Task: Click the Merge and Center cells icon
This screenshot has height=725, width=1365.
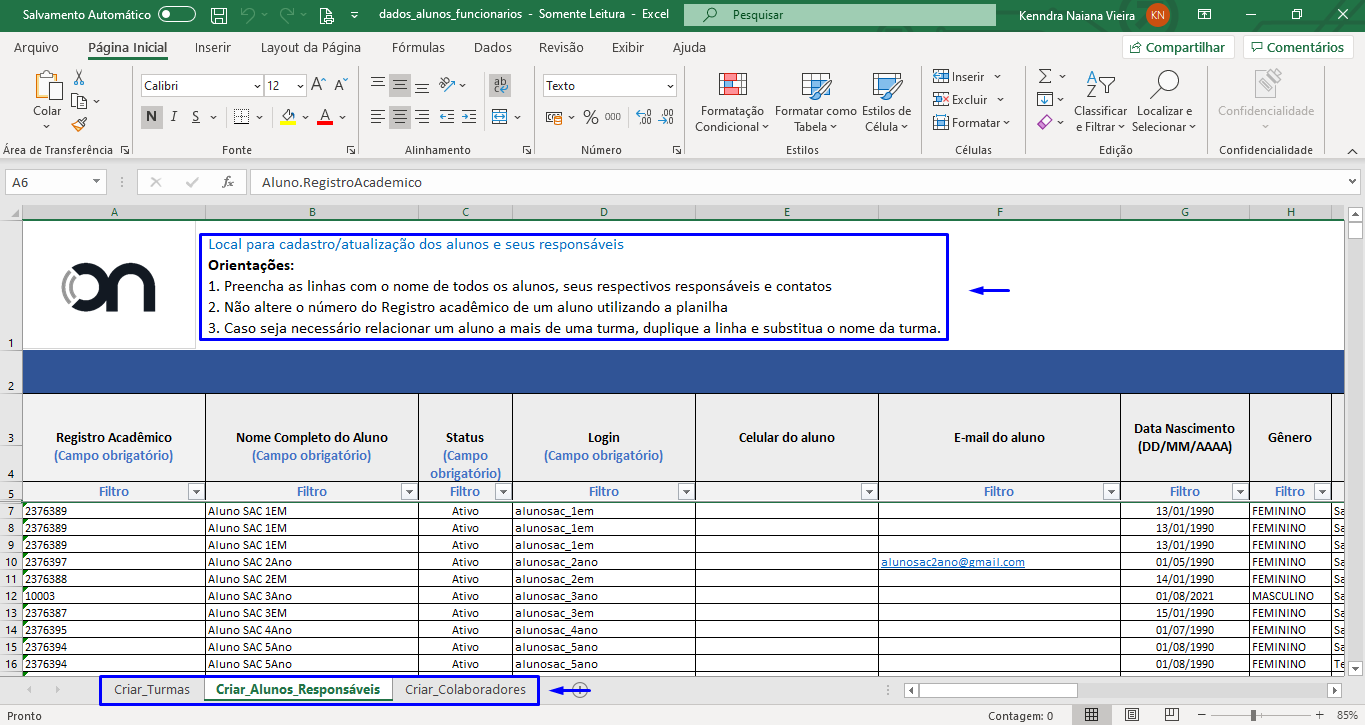Action: click(500, 117)
